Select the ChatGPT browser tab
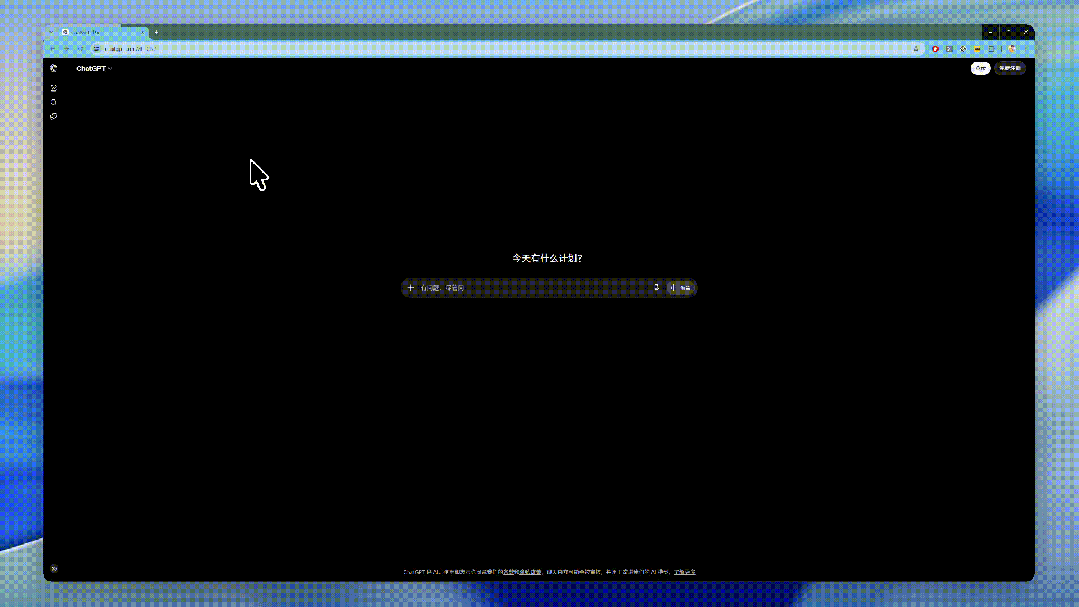The image size is (1079, 607). (103, 32)
